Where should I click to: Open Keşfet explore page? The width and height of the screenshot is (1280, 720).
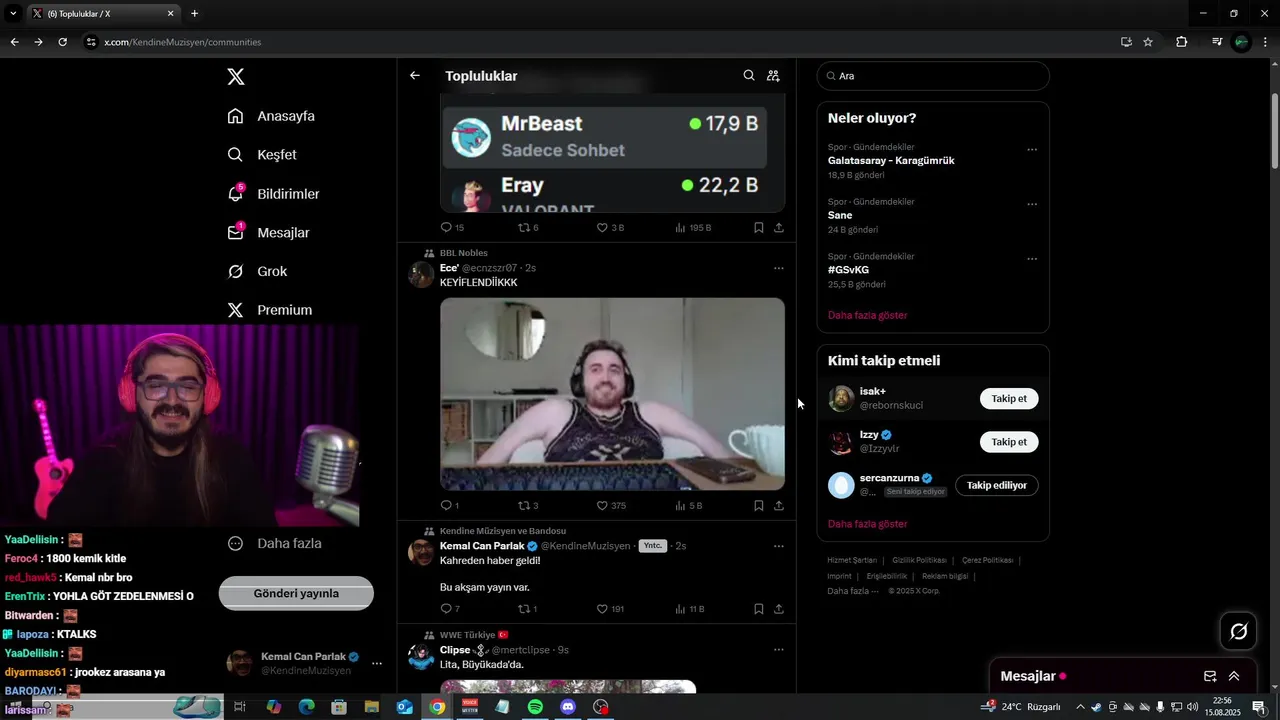(262, 155)
